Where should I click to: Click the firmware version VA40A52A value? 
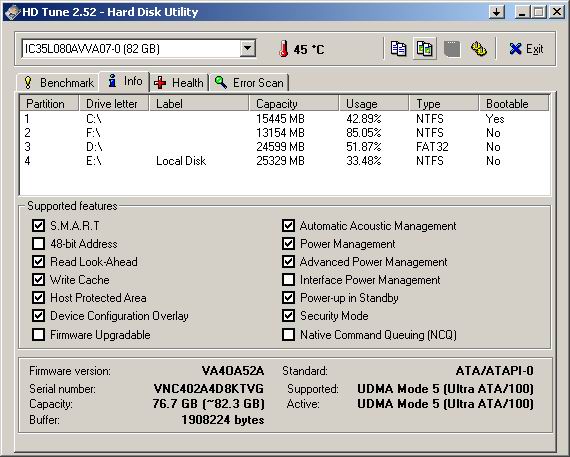pos(233,371)
